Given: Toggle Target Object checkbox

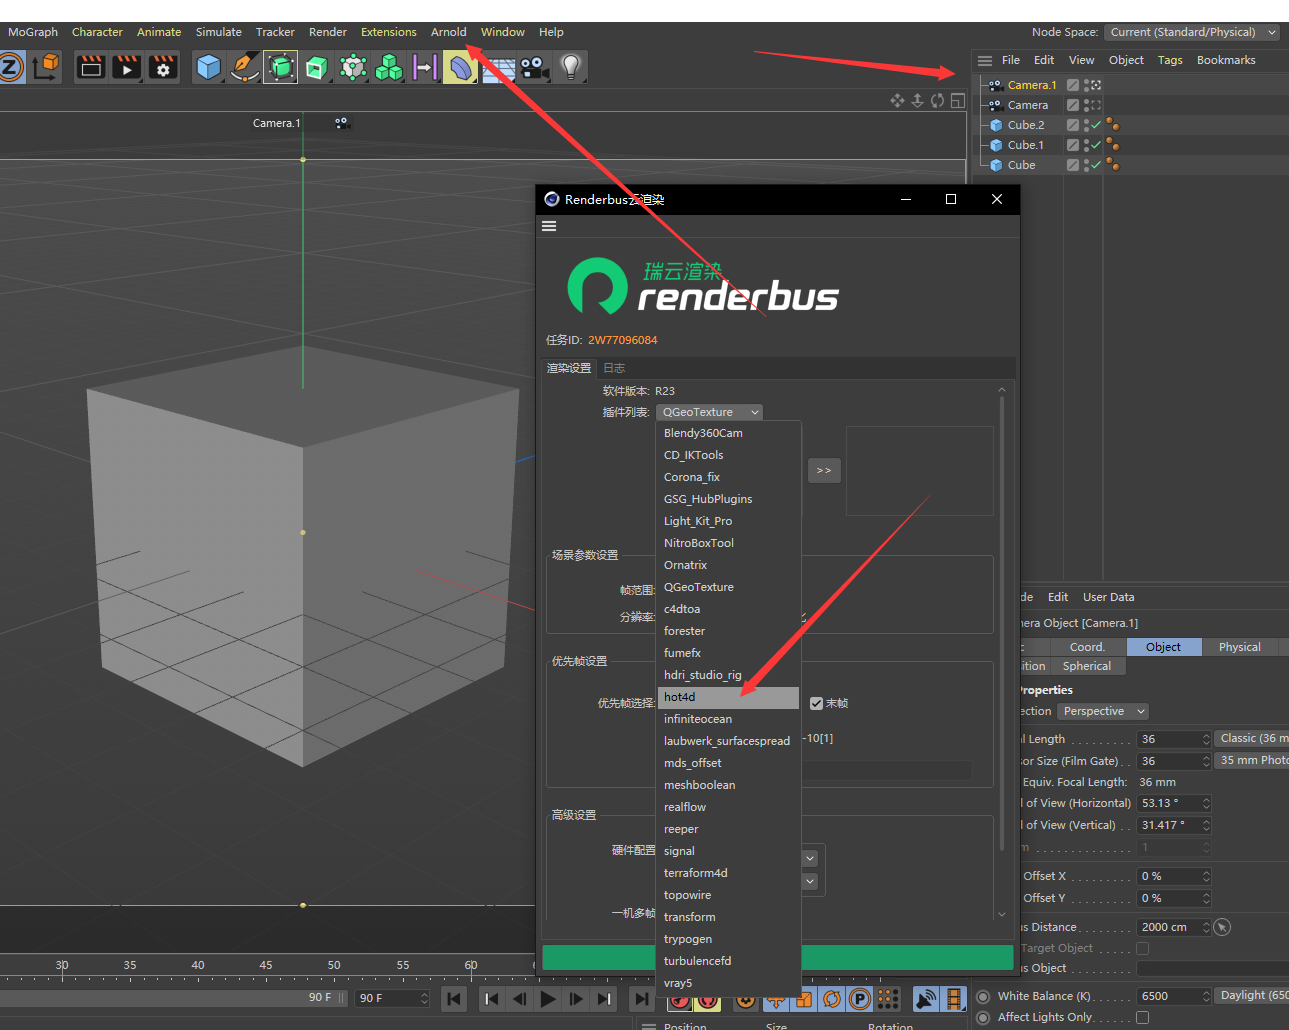Looking at the screenshot, I should (1142, 948).
